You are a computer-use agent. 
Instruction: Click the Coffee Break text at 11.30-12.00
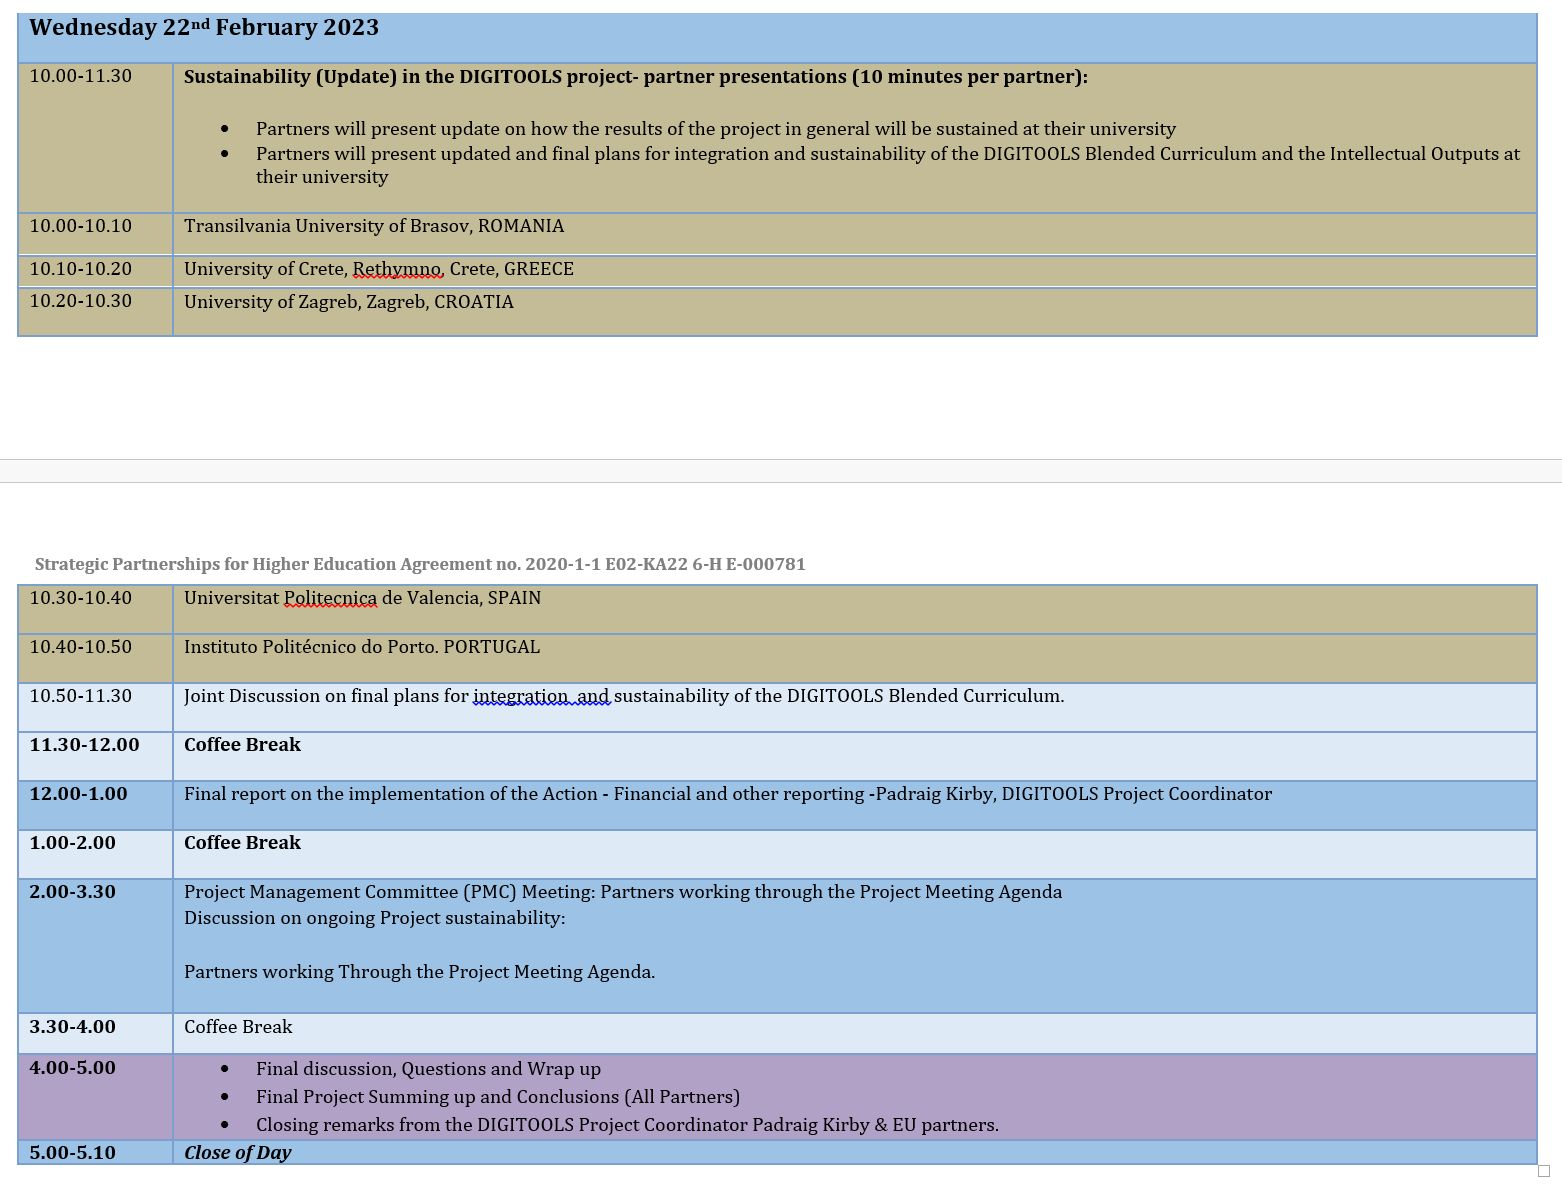pyautogui.click(x=242, y=745)
